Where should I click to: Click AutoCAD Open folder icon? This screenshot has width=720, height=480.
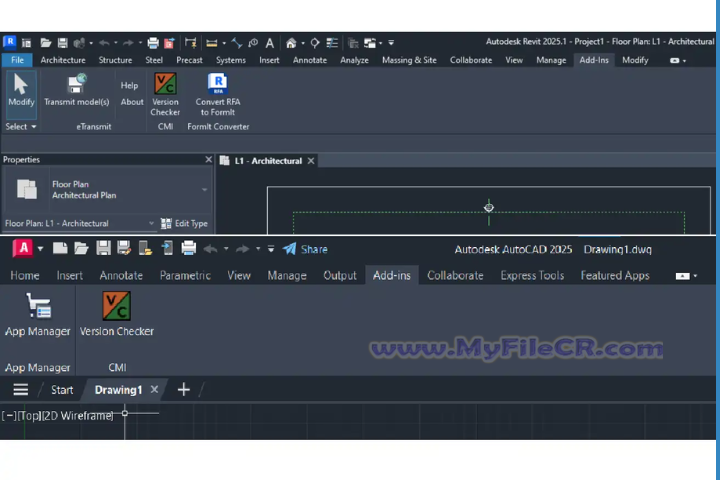coord(81,248)
